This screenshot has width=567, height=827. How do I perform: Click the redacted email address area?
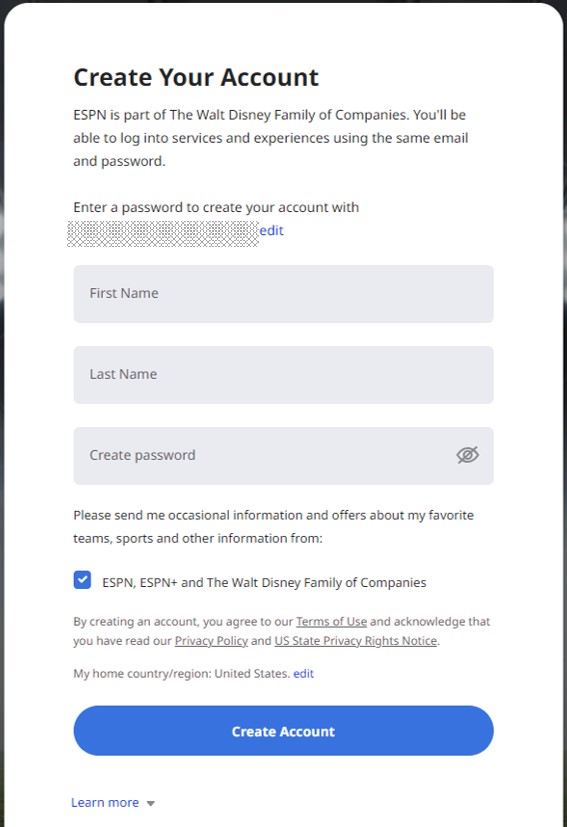pyautogui.click(x=163, y=234)
